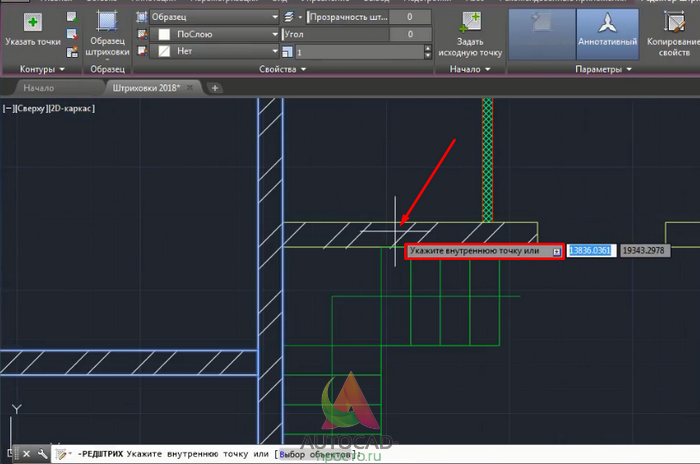
Task: Open the ПоСлою hatch color dropdown
Action: point(214,34)
